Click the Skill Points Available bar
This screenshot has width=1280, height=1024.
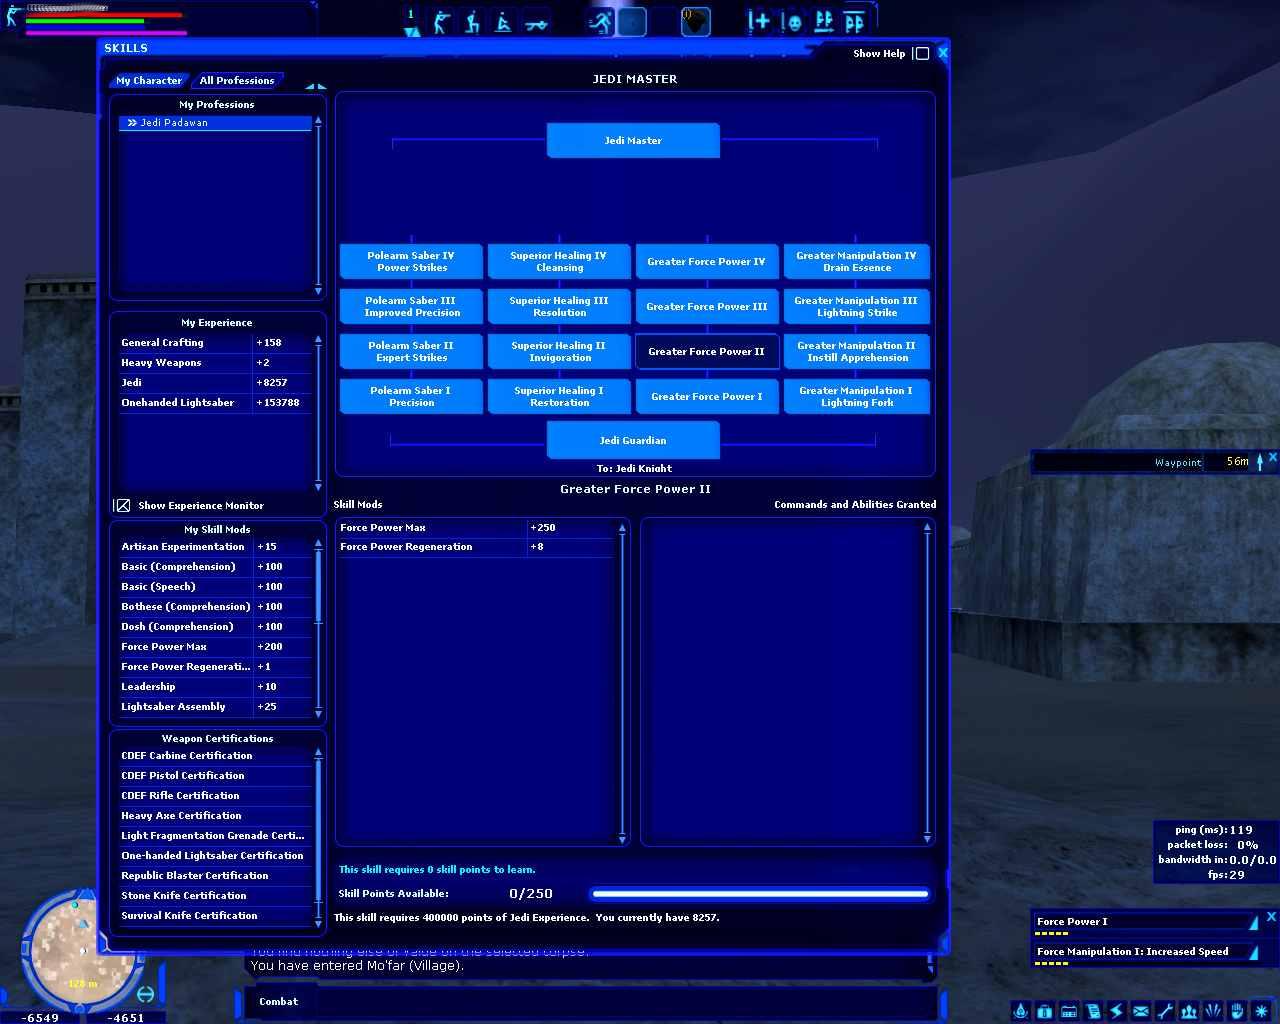click(760, 894)
